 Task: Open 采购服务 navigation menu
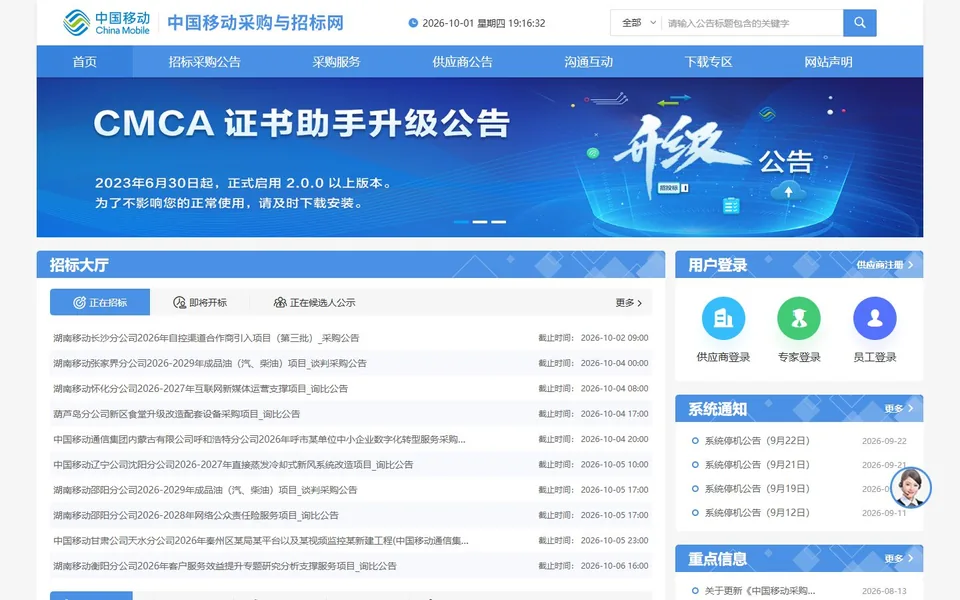click(336, 61)
